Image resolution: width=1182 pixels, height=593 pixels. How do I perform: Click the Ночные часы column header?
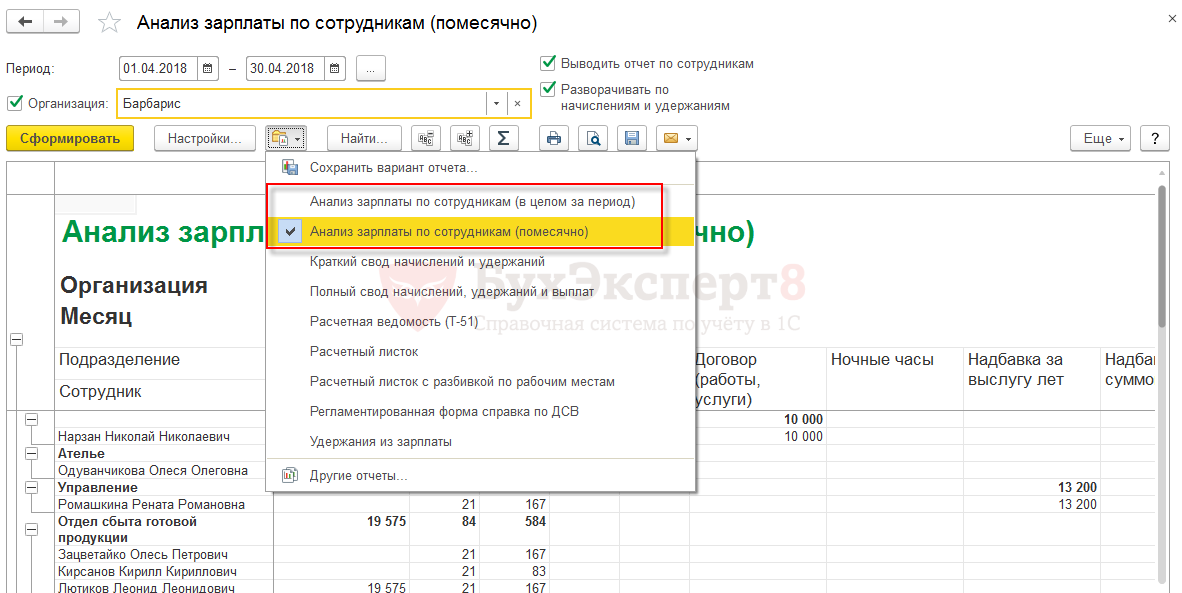(895, 379)
